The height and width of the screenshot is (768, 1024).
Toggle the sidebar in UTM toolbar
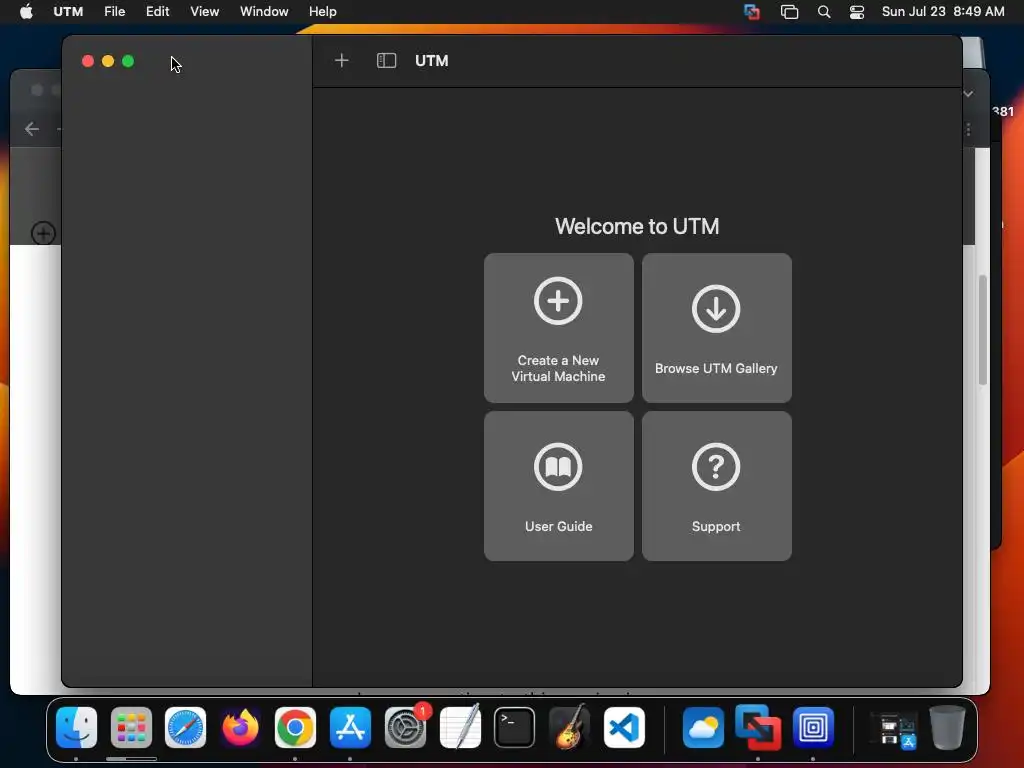pyautogui.click(x=386, y=61)
